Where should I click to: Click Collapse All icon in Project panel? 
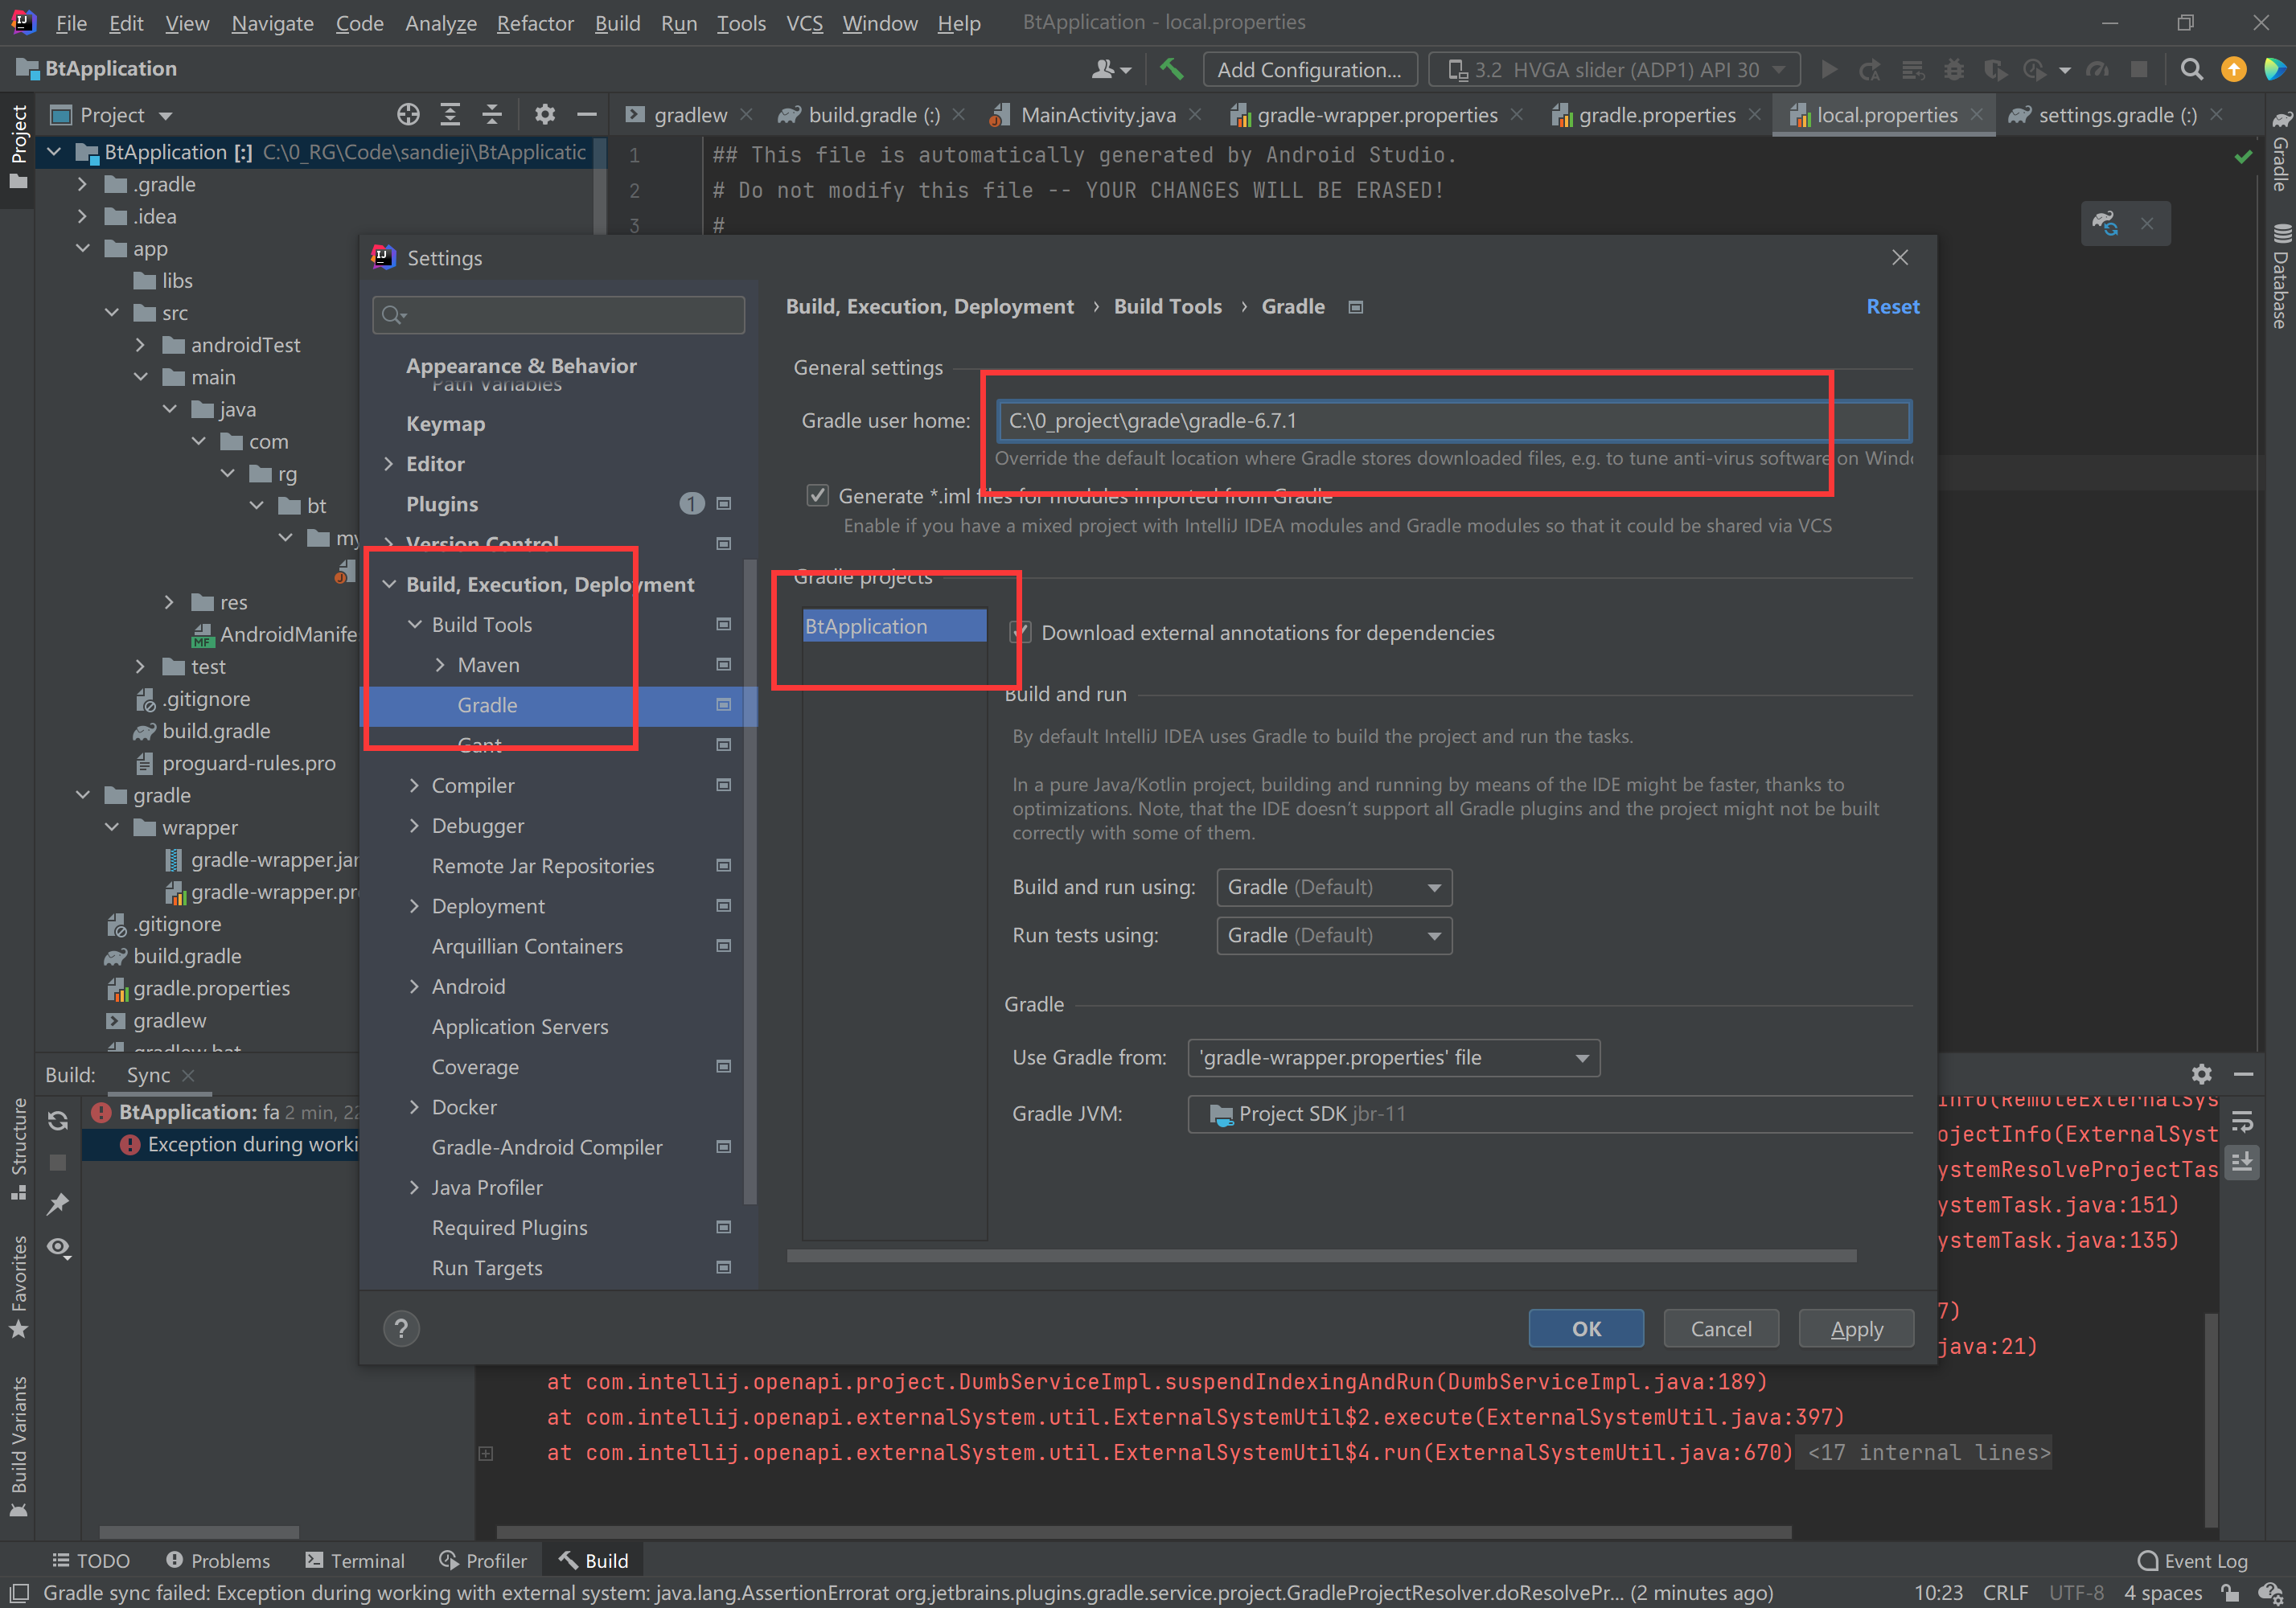(492, 115)
